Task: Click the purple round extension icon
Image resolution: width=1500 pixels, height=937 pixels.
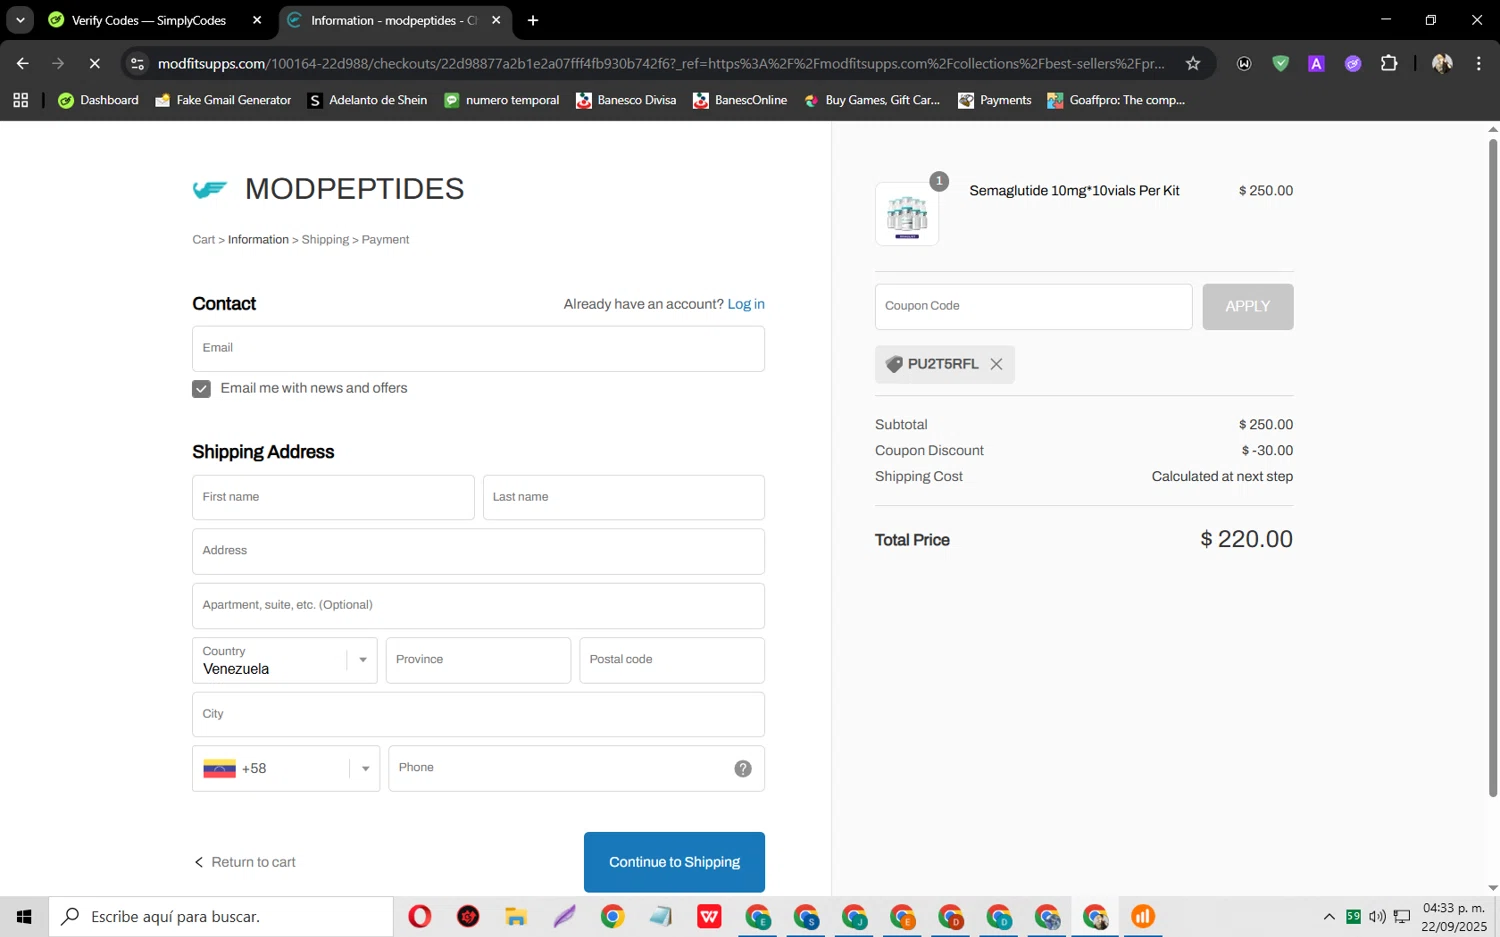Action: click(x=1353, y=63)
